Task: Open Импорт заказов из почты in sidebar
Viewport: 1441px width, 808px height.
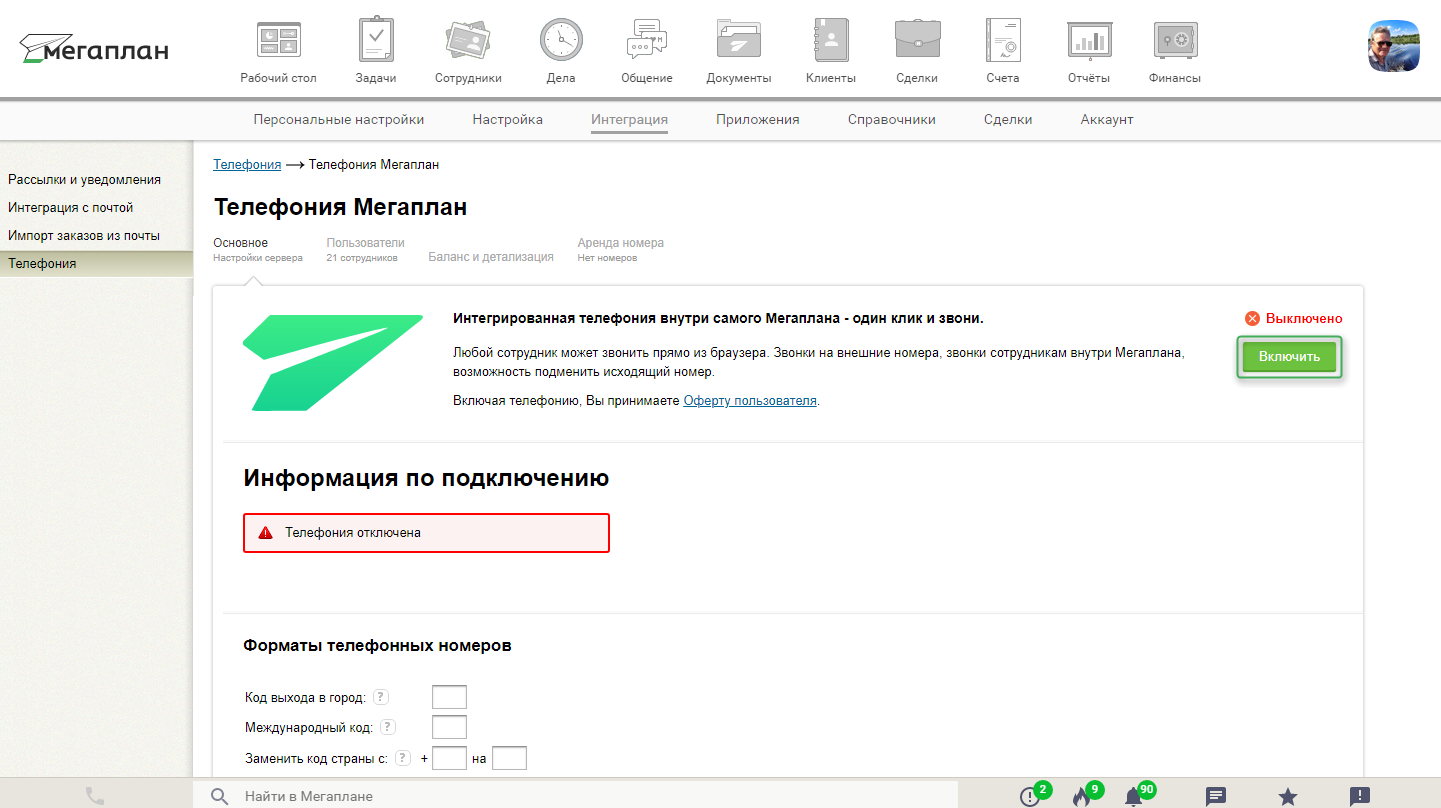Action: (x=84, y=236)
